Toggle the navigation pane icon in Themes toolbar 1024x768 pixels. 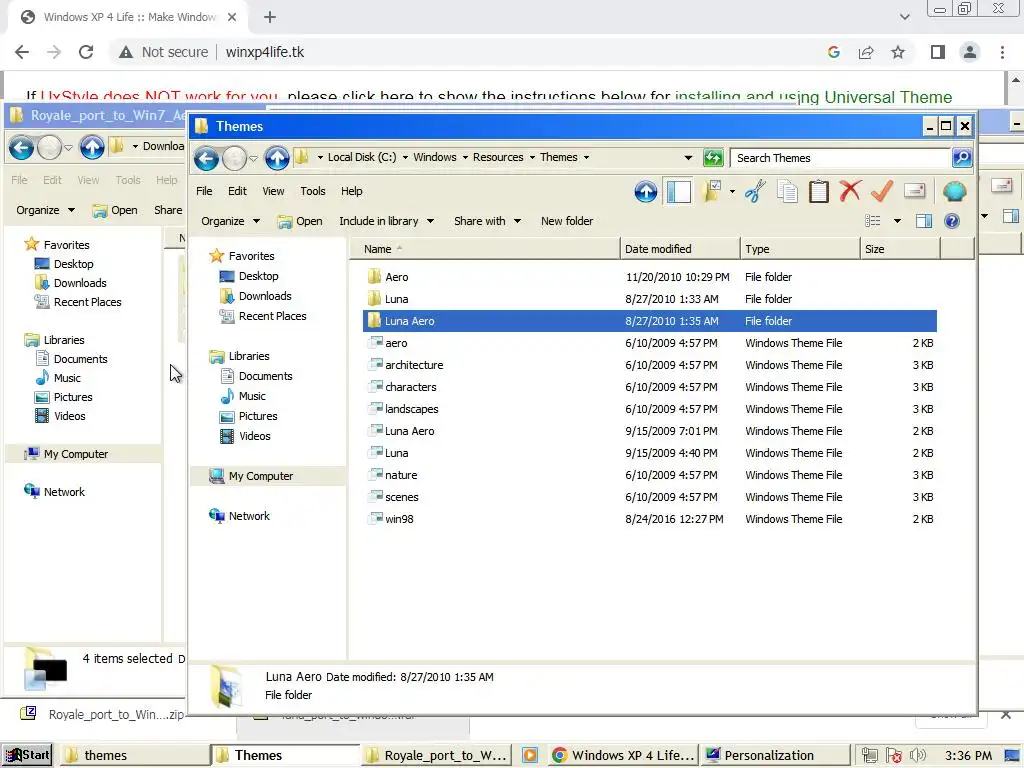pyautogui.click(x=679, y=191)
